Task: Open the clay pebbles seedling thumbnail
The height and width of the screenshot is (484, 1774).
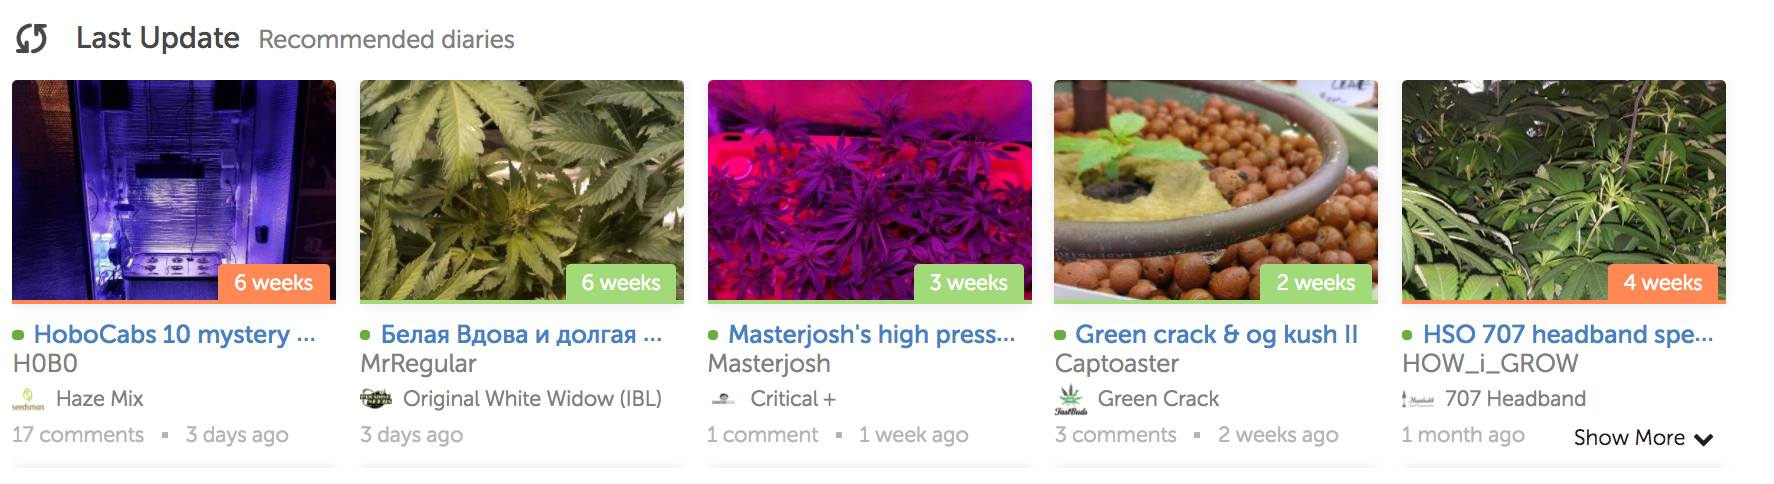Action: (x=1216, y=190)
